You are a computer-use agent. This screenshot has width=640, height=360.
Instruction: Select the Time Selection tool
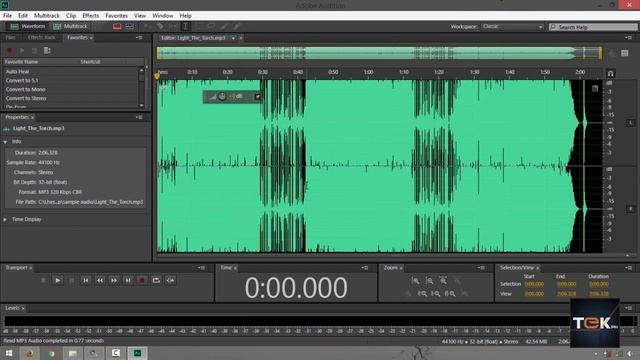pos(185,27)
